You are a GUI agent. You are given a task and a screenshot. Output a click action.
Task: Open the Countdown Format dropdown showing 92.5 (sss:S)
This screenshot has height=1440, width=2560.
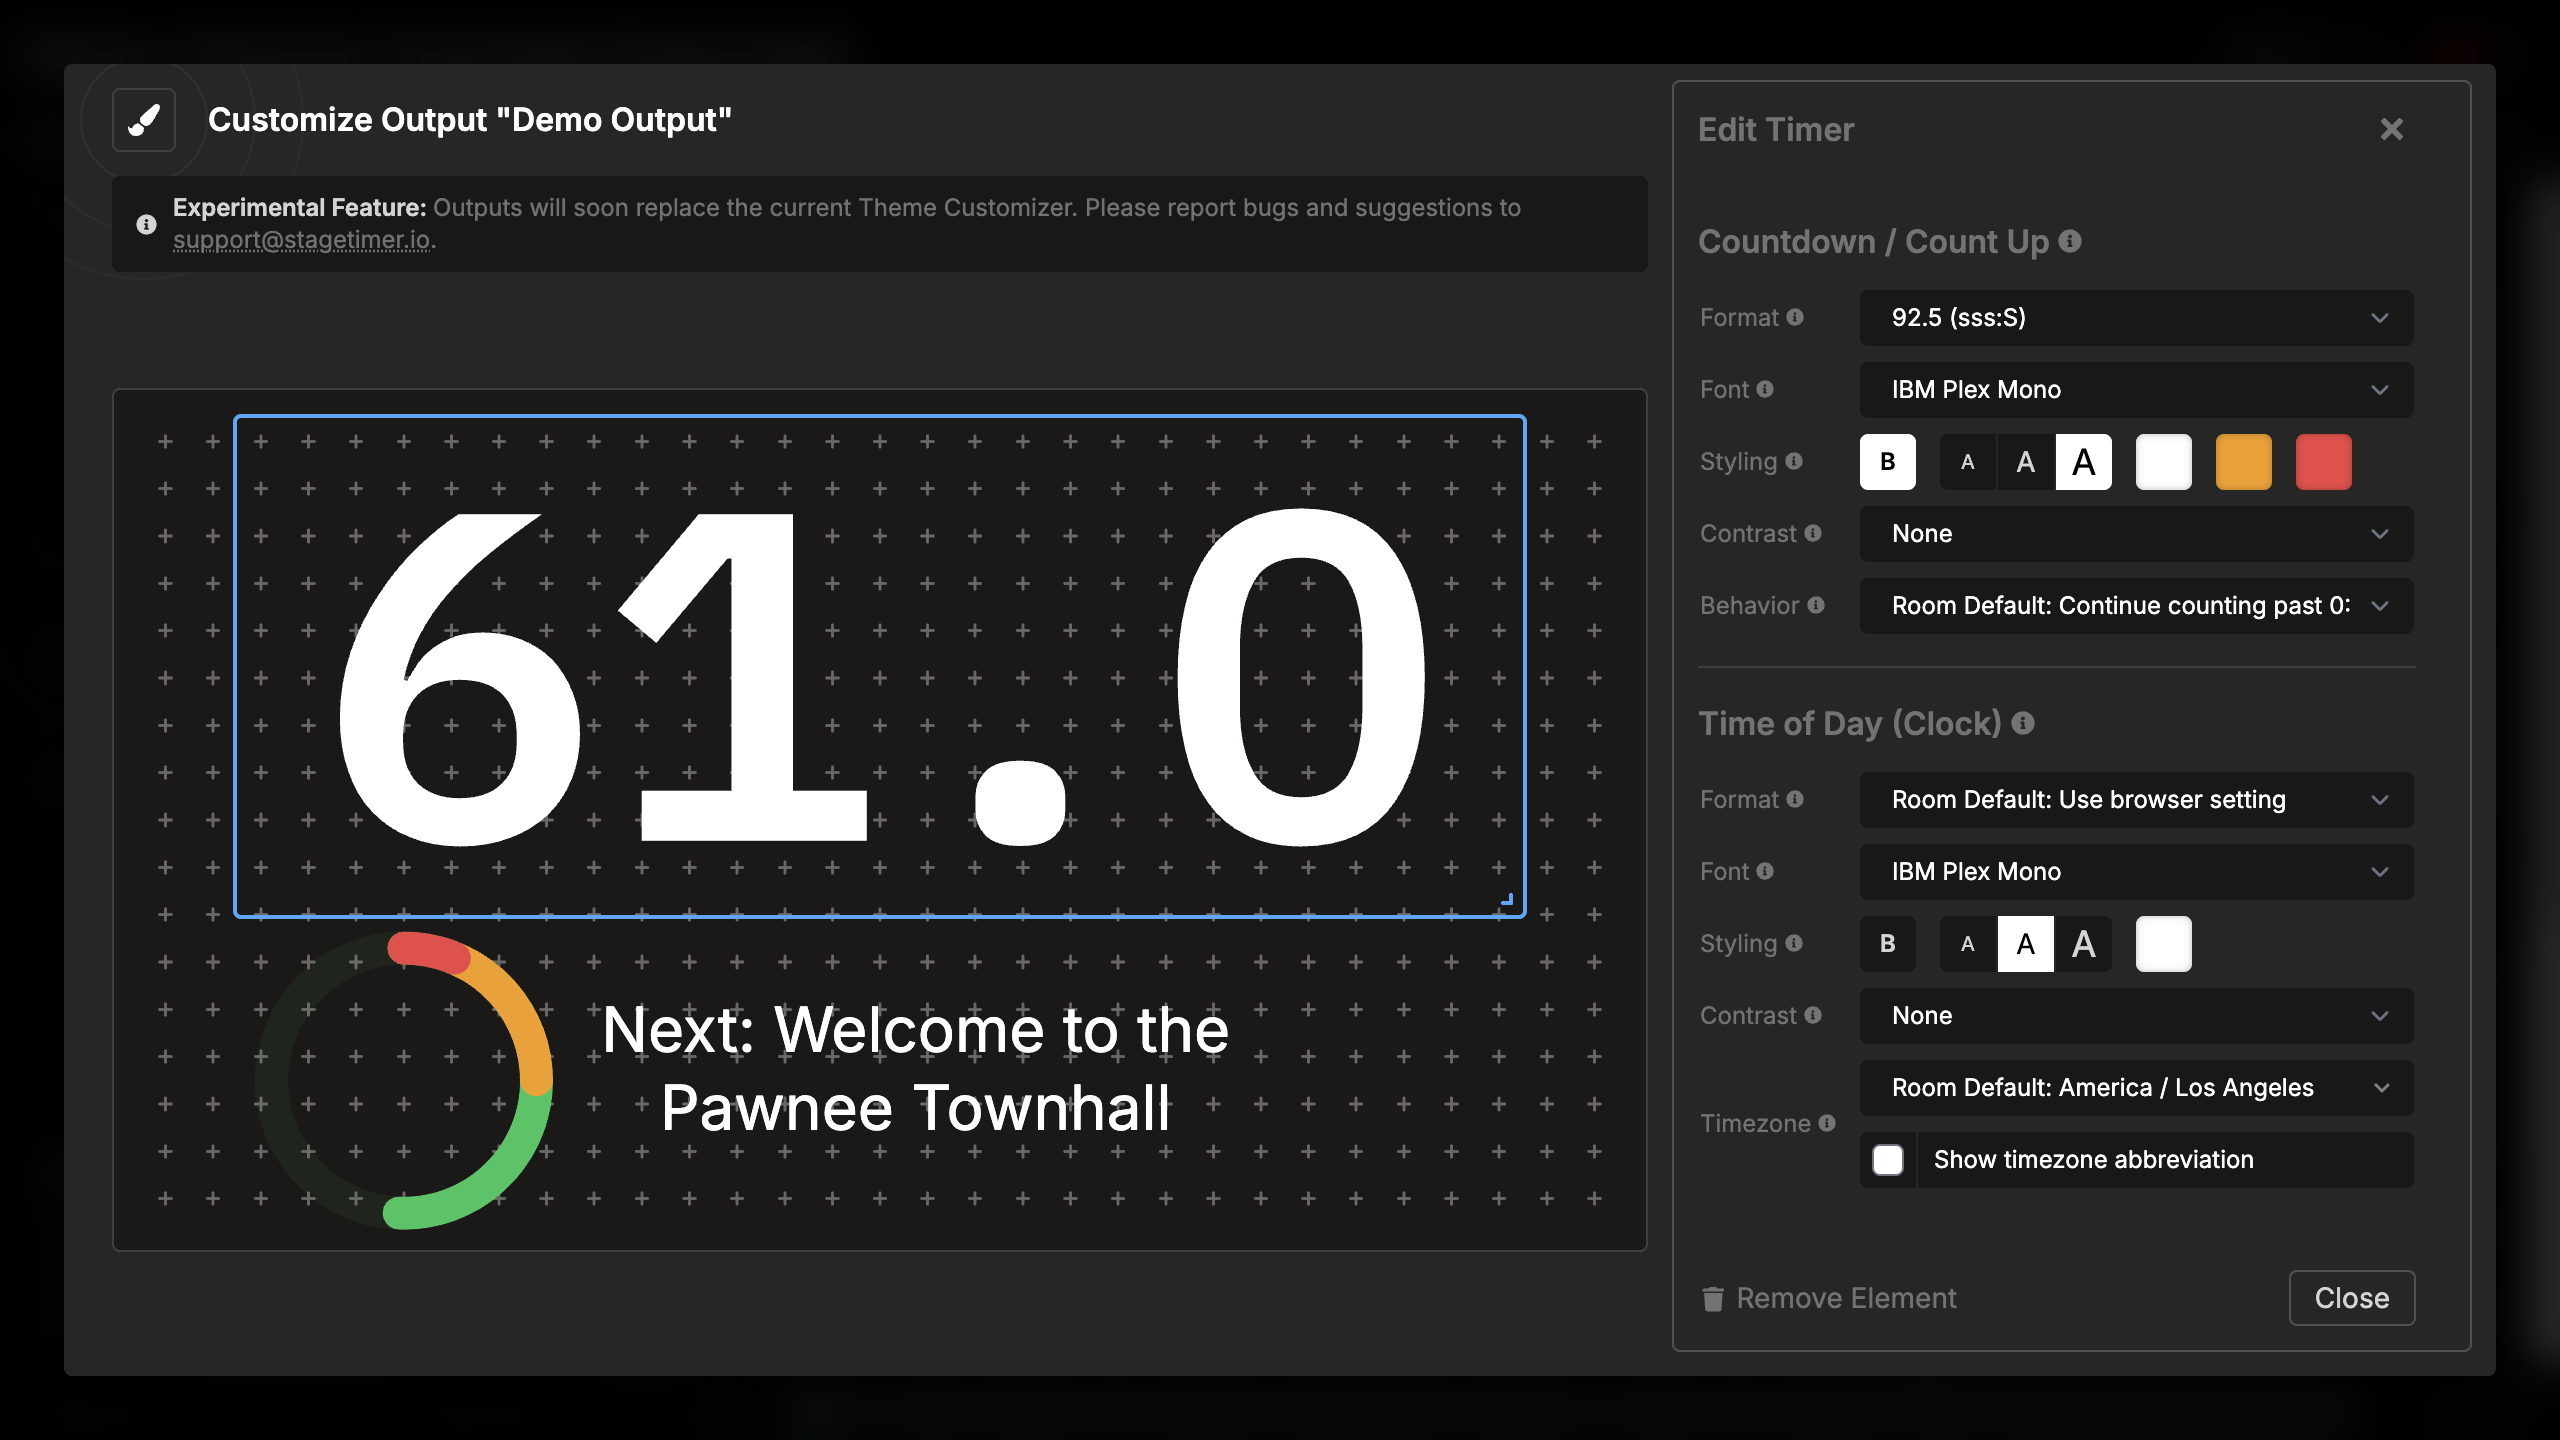pos(2136,318)
